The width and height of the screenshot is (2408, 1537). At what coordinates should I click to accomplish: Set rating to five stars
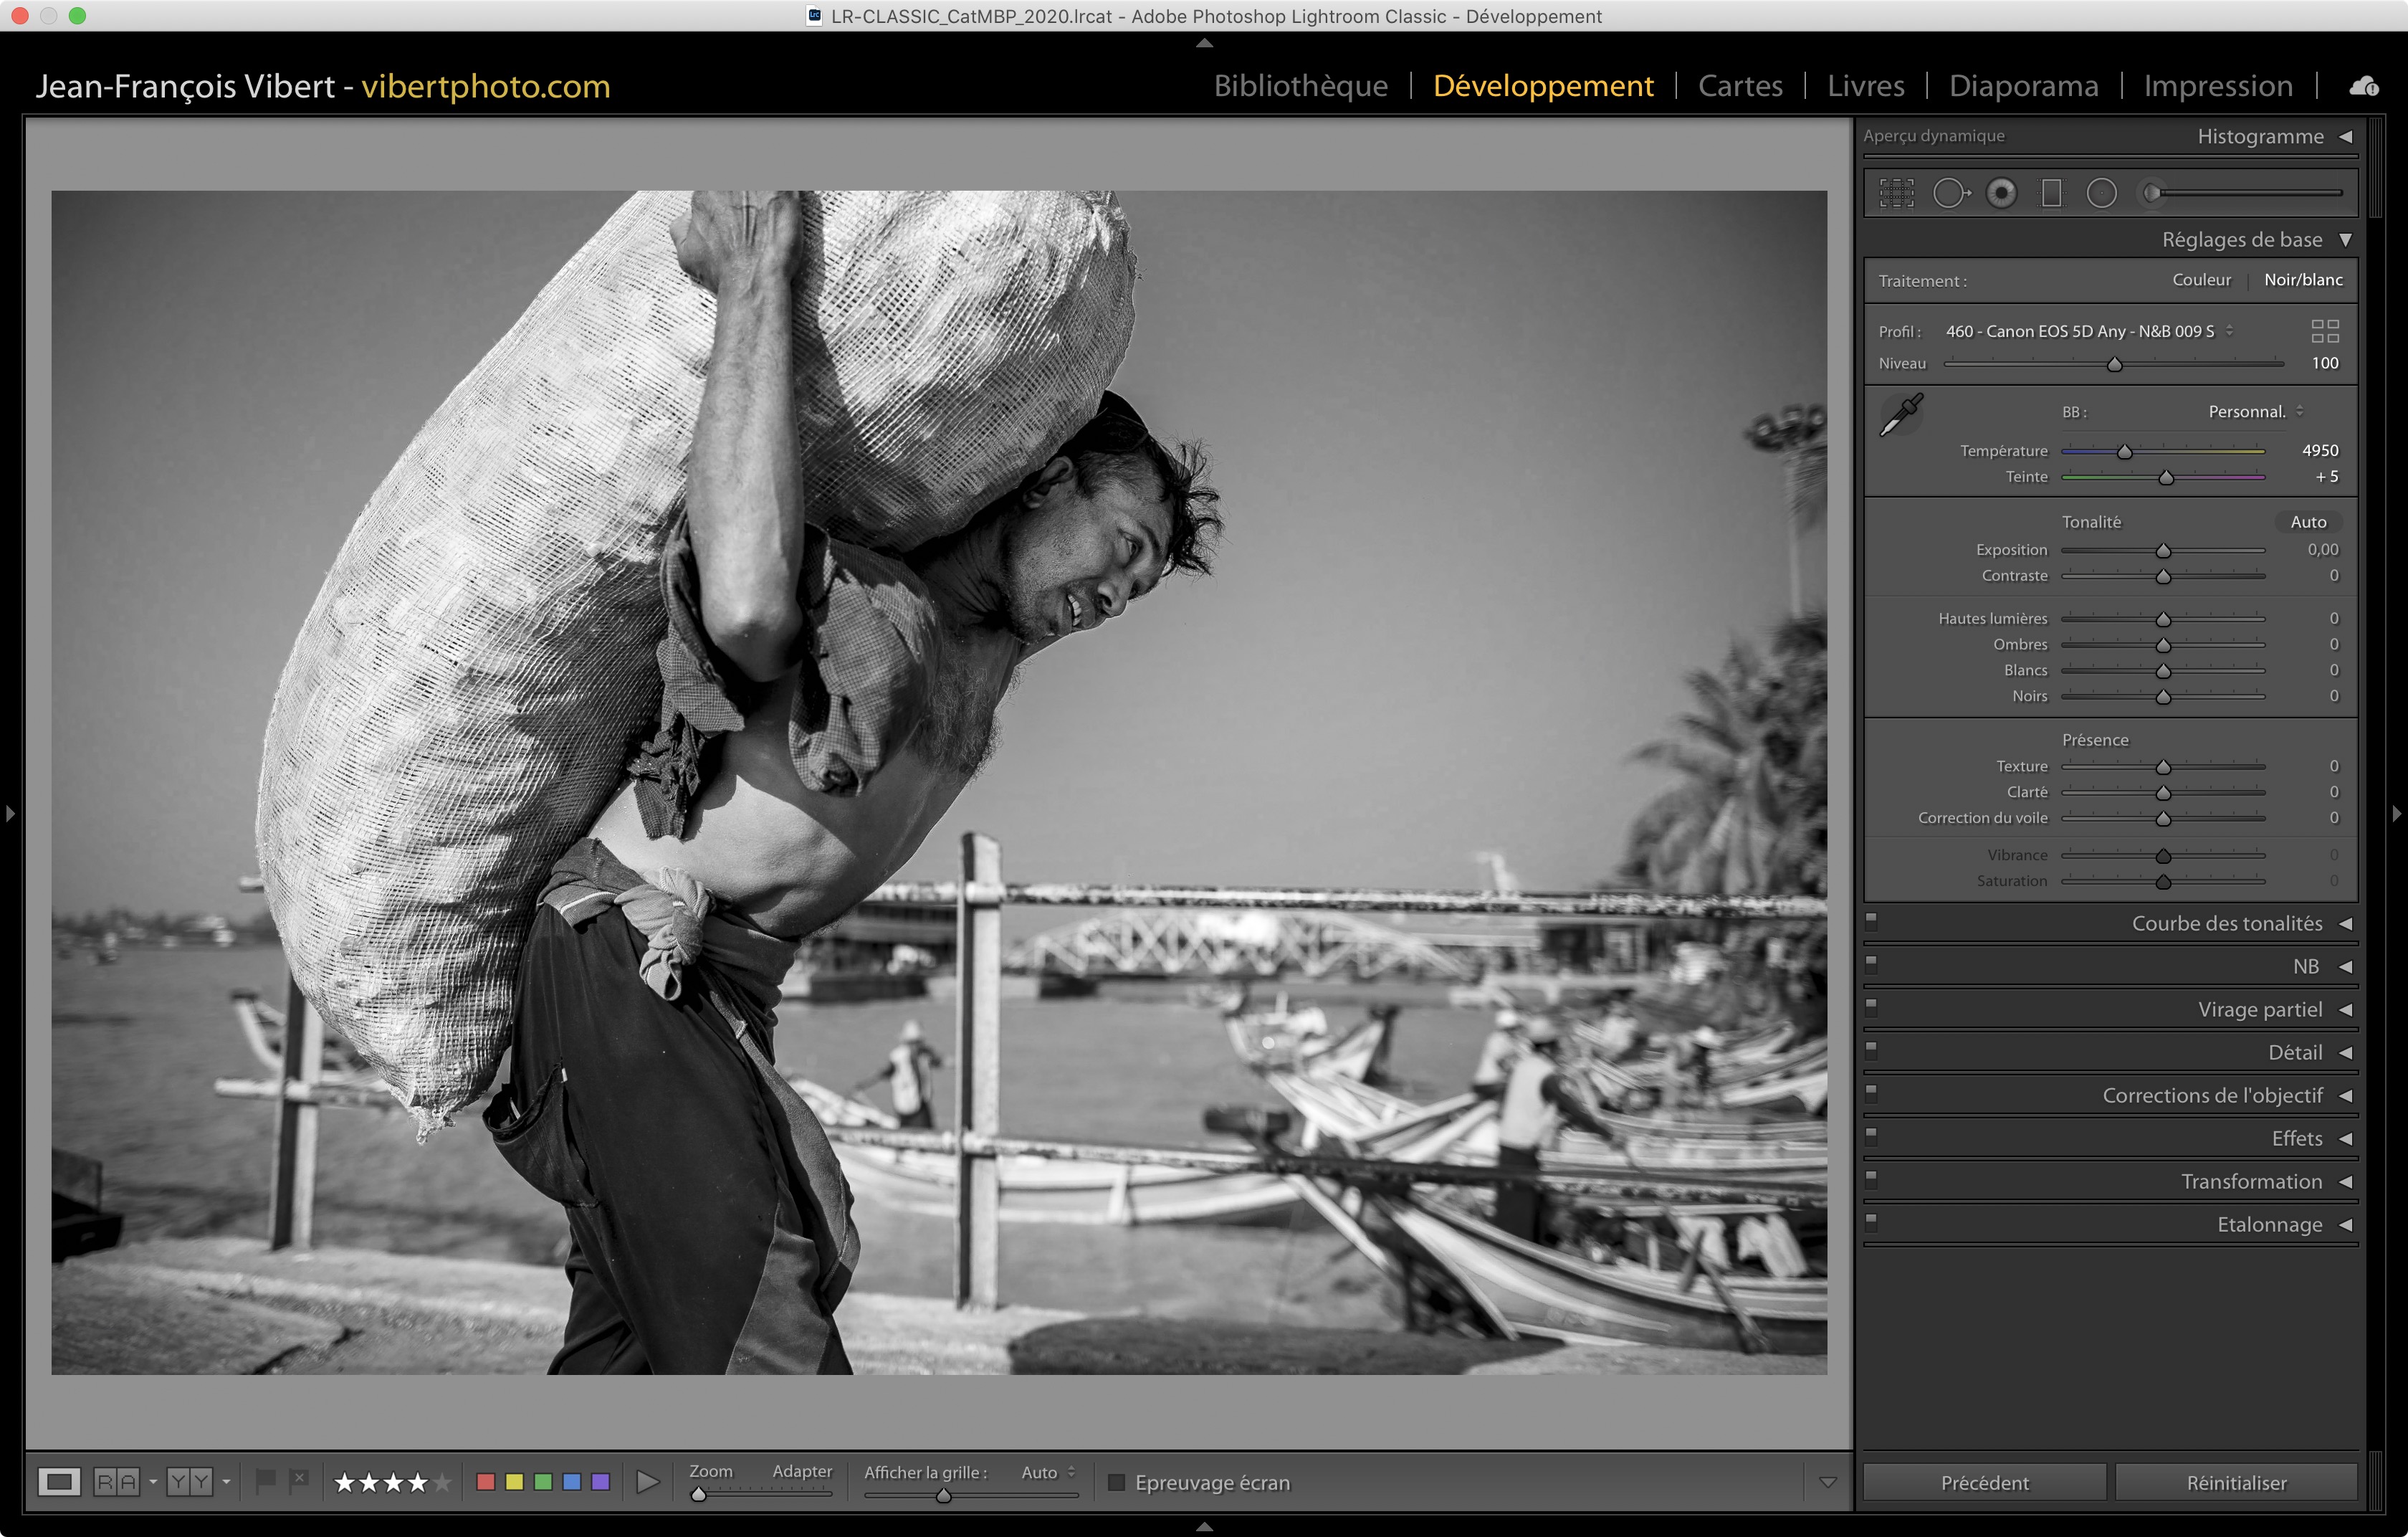click(x=442, y=1482)
